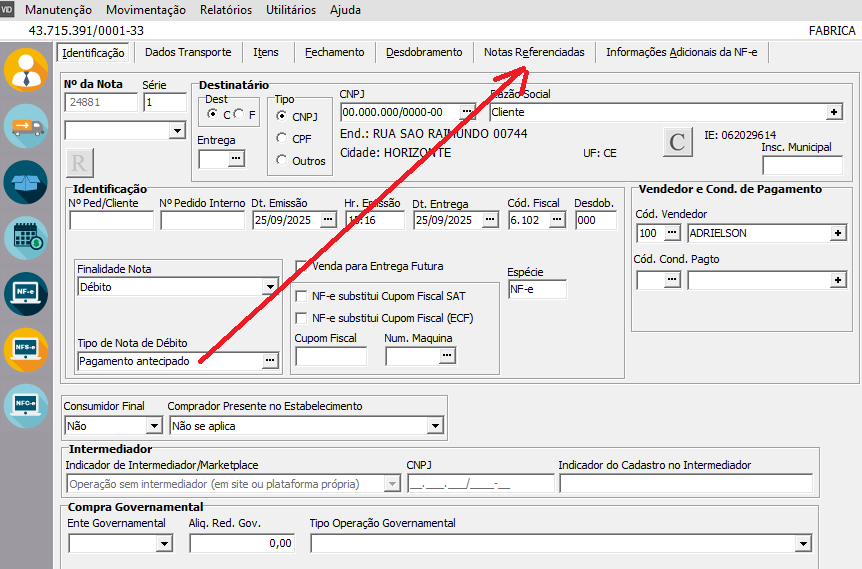The image size is (862, 569).
Task: Open the Ente Governamental dropdown
Action: pyautogui.click(x=164, y=544)
